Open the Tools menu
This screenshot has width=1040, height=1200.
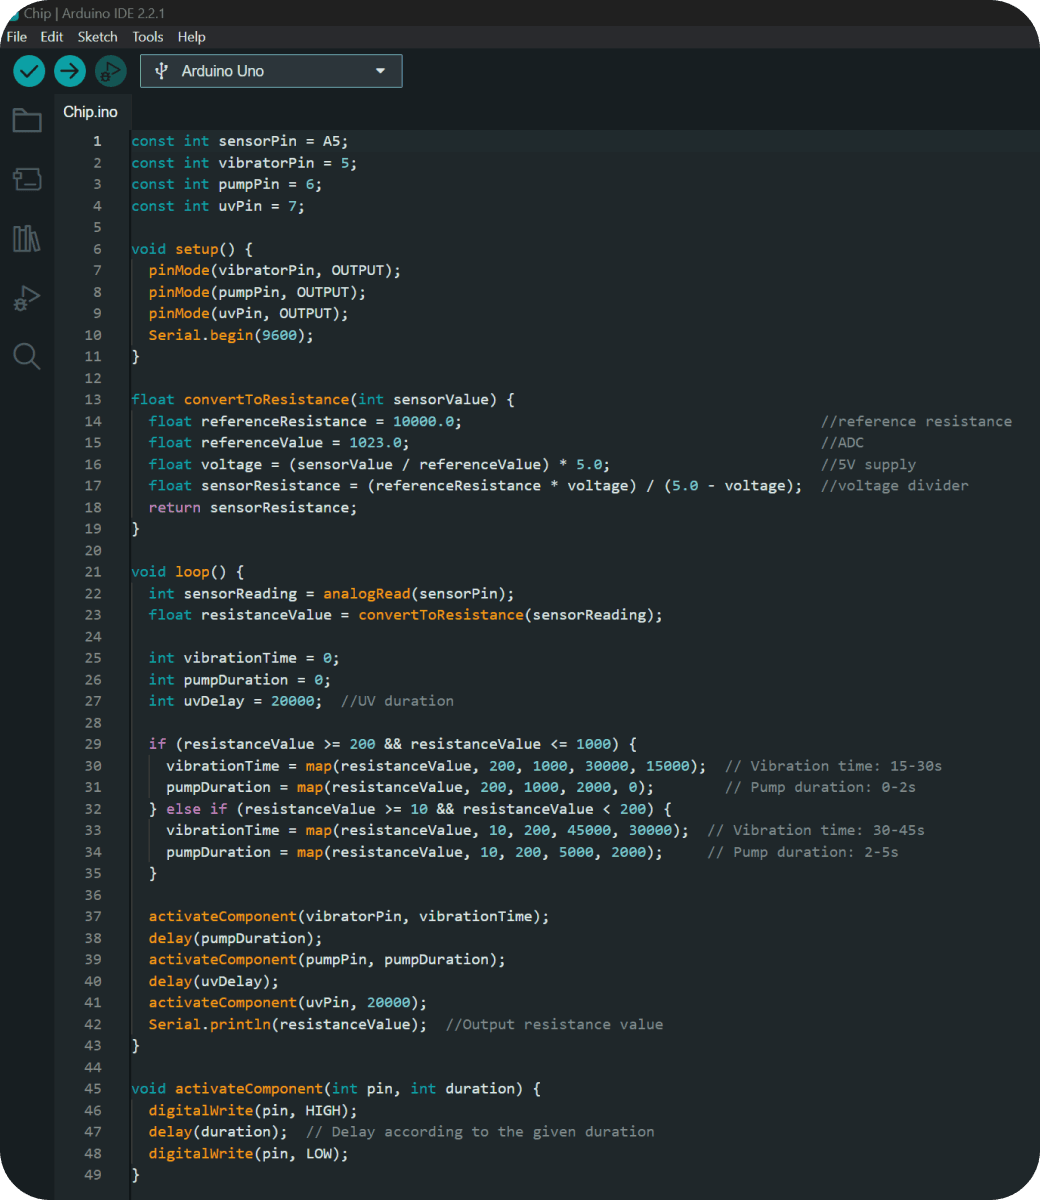[x=147, y=37]
